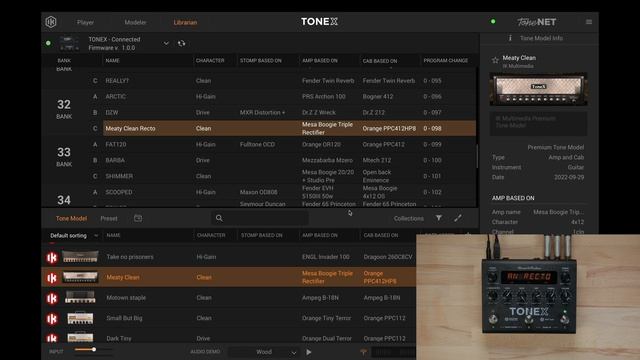Screen dimensions: 640x360
Task: Sort bank list by PROGRAM CHANGE column
Action: [x=446, y=60]
